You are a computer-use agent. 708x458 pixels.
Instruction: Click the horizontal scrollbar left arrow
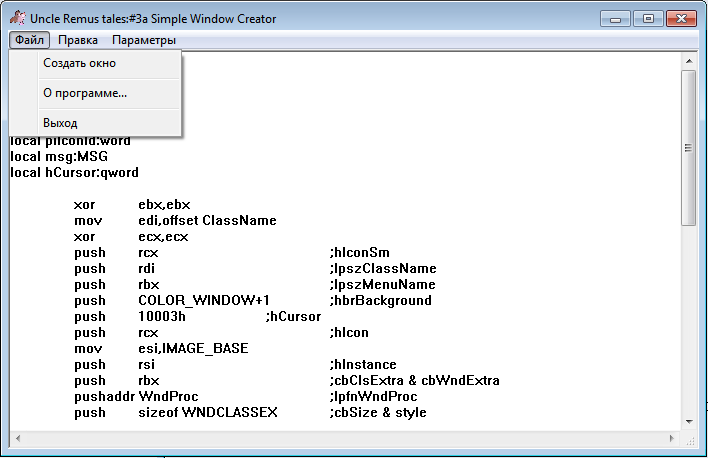click(x=17, y=439)
